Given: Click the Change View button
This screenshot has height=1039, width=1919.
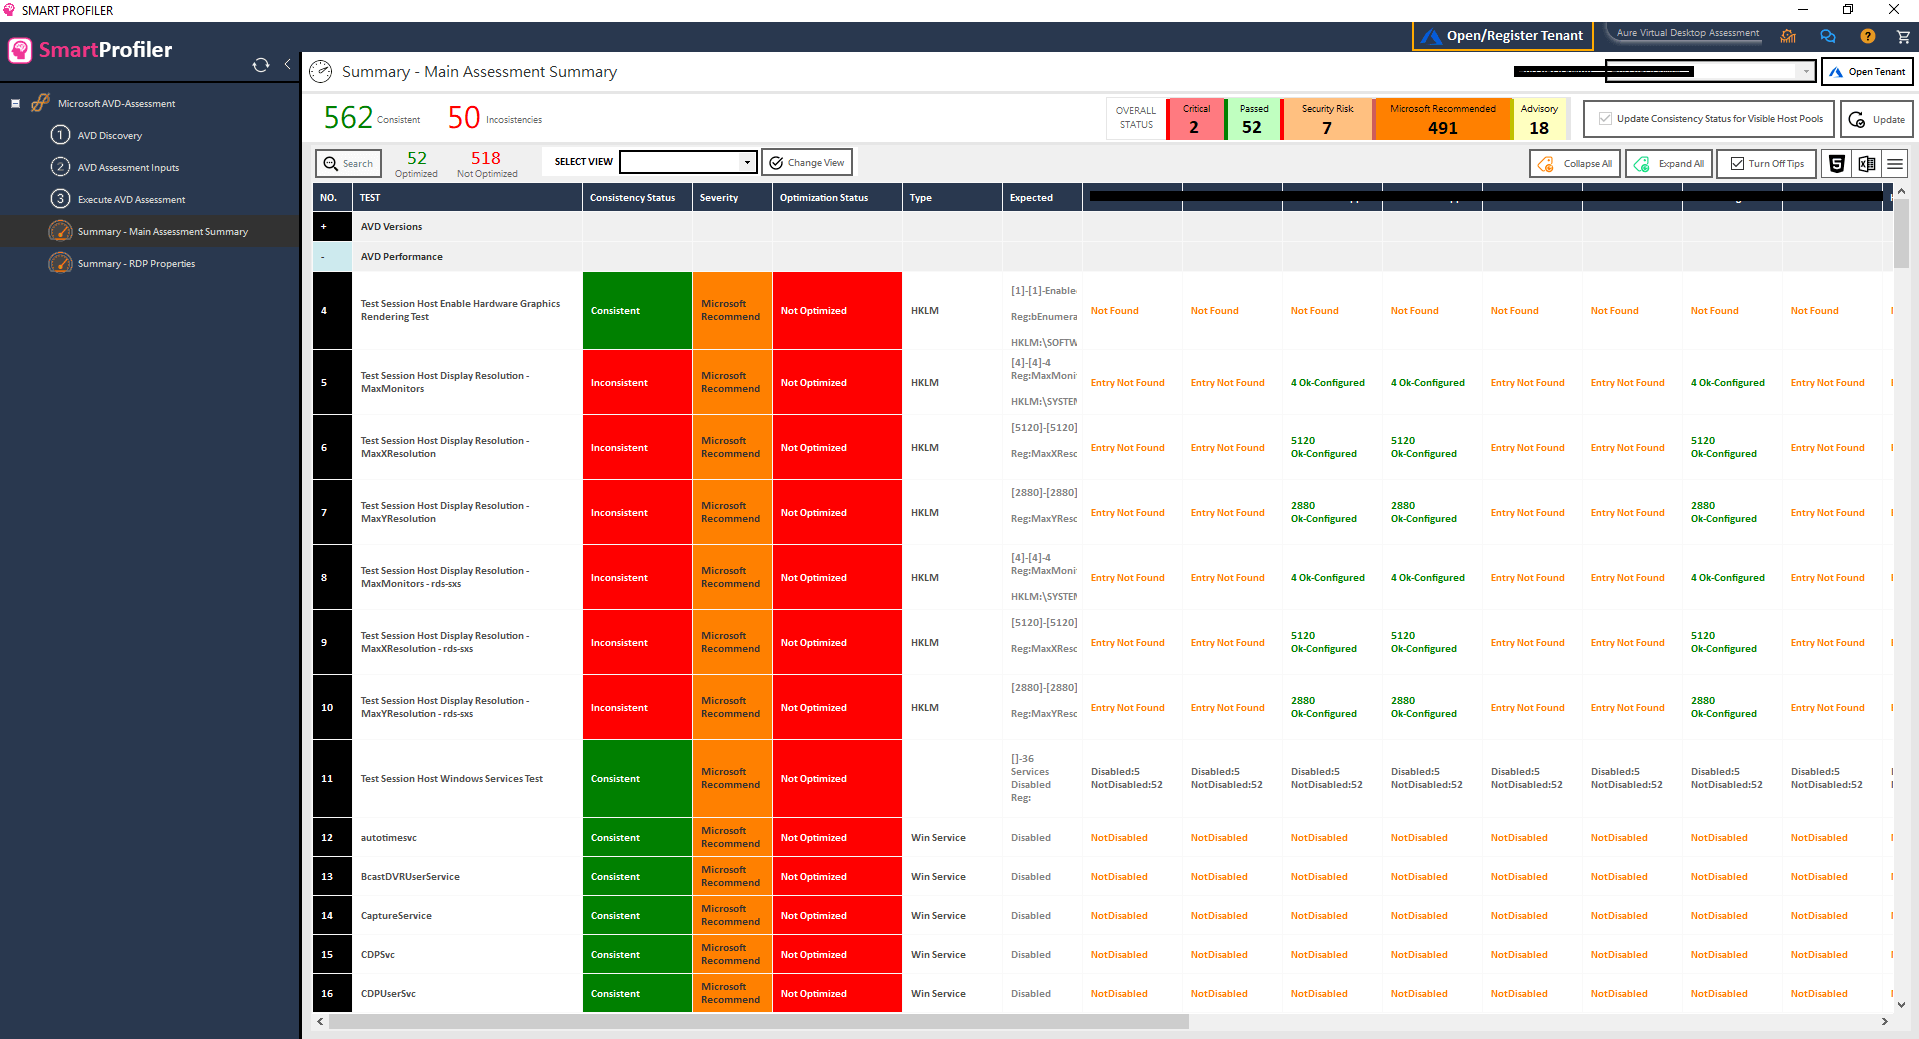Looking at the screenshot, I should coord(807,162).
